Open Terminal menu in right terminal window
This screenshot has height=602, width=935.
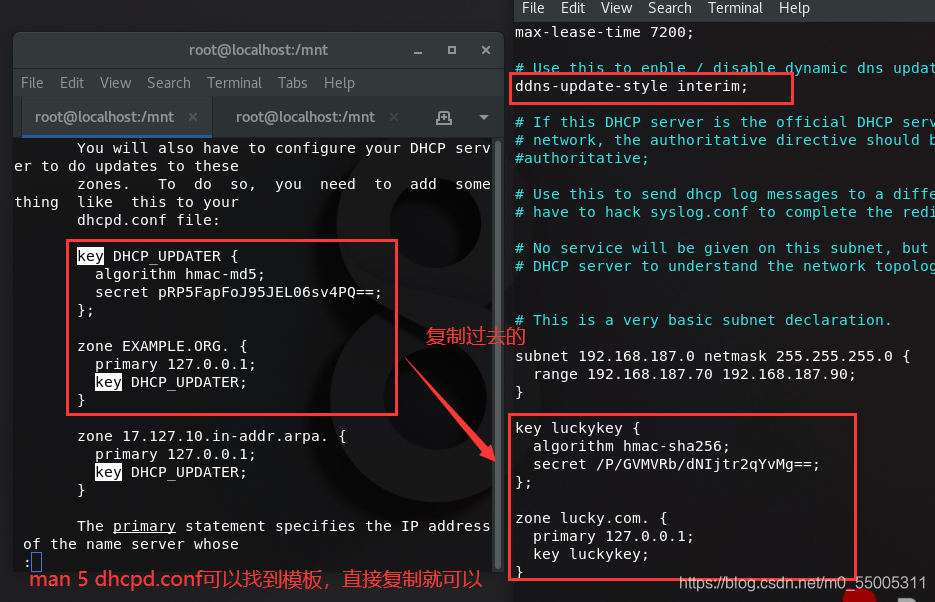[735, 8]
